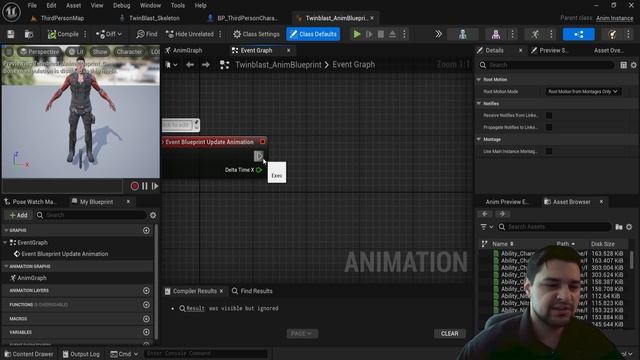The image size is (640, 360).
Task: Navigate back in graph history
Action: coord(190,65)
